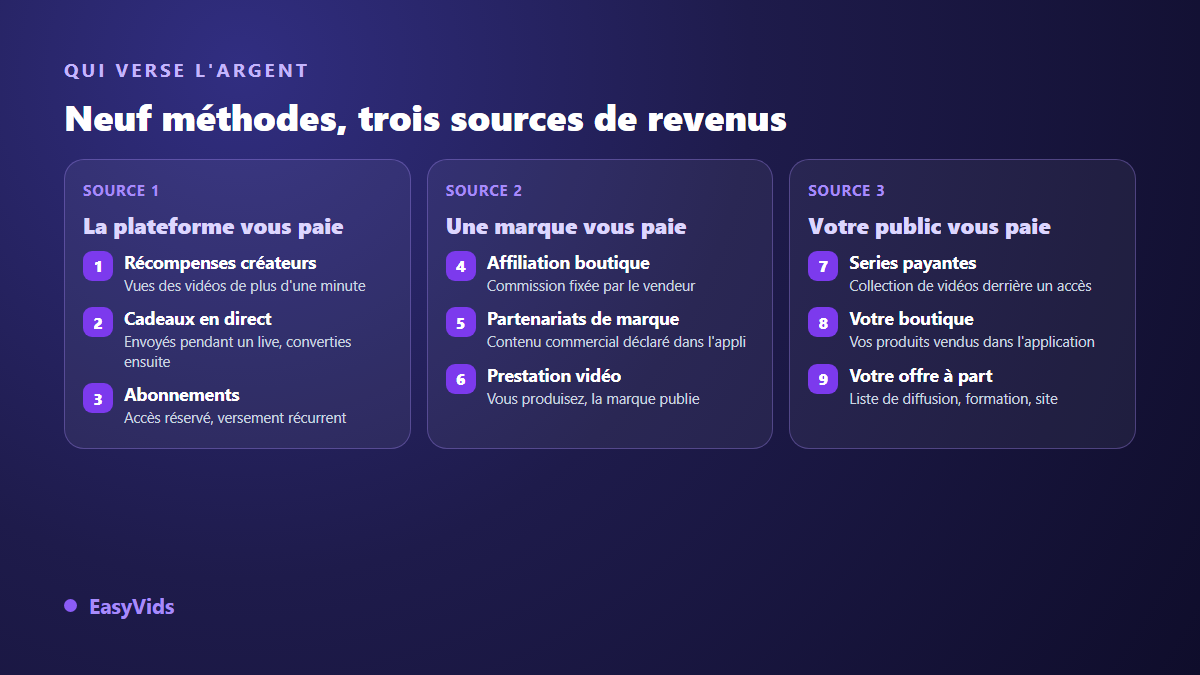Select the 'Prestation vidéo' title
This screenshot has width=1200, height=675.
point(554,376)
